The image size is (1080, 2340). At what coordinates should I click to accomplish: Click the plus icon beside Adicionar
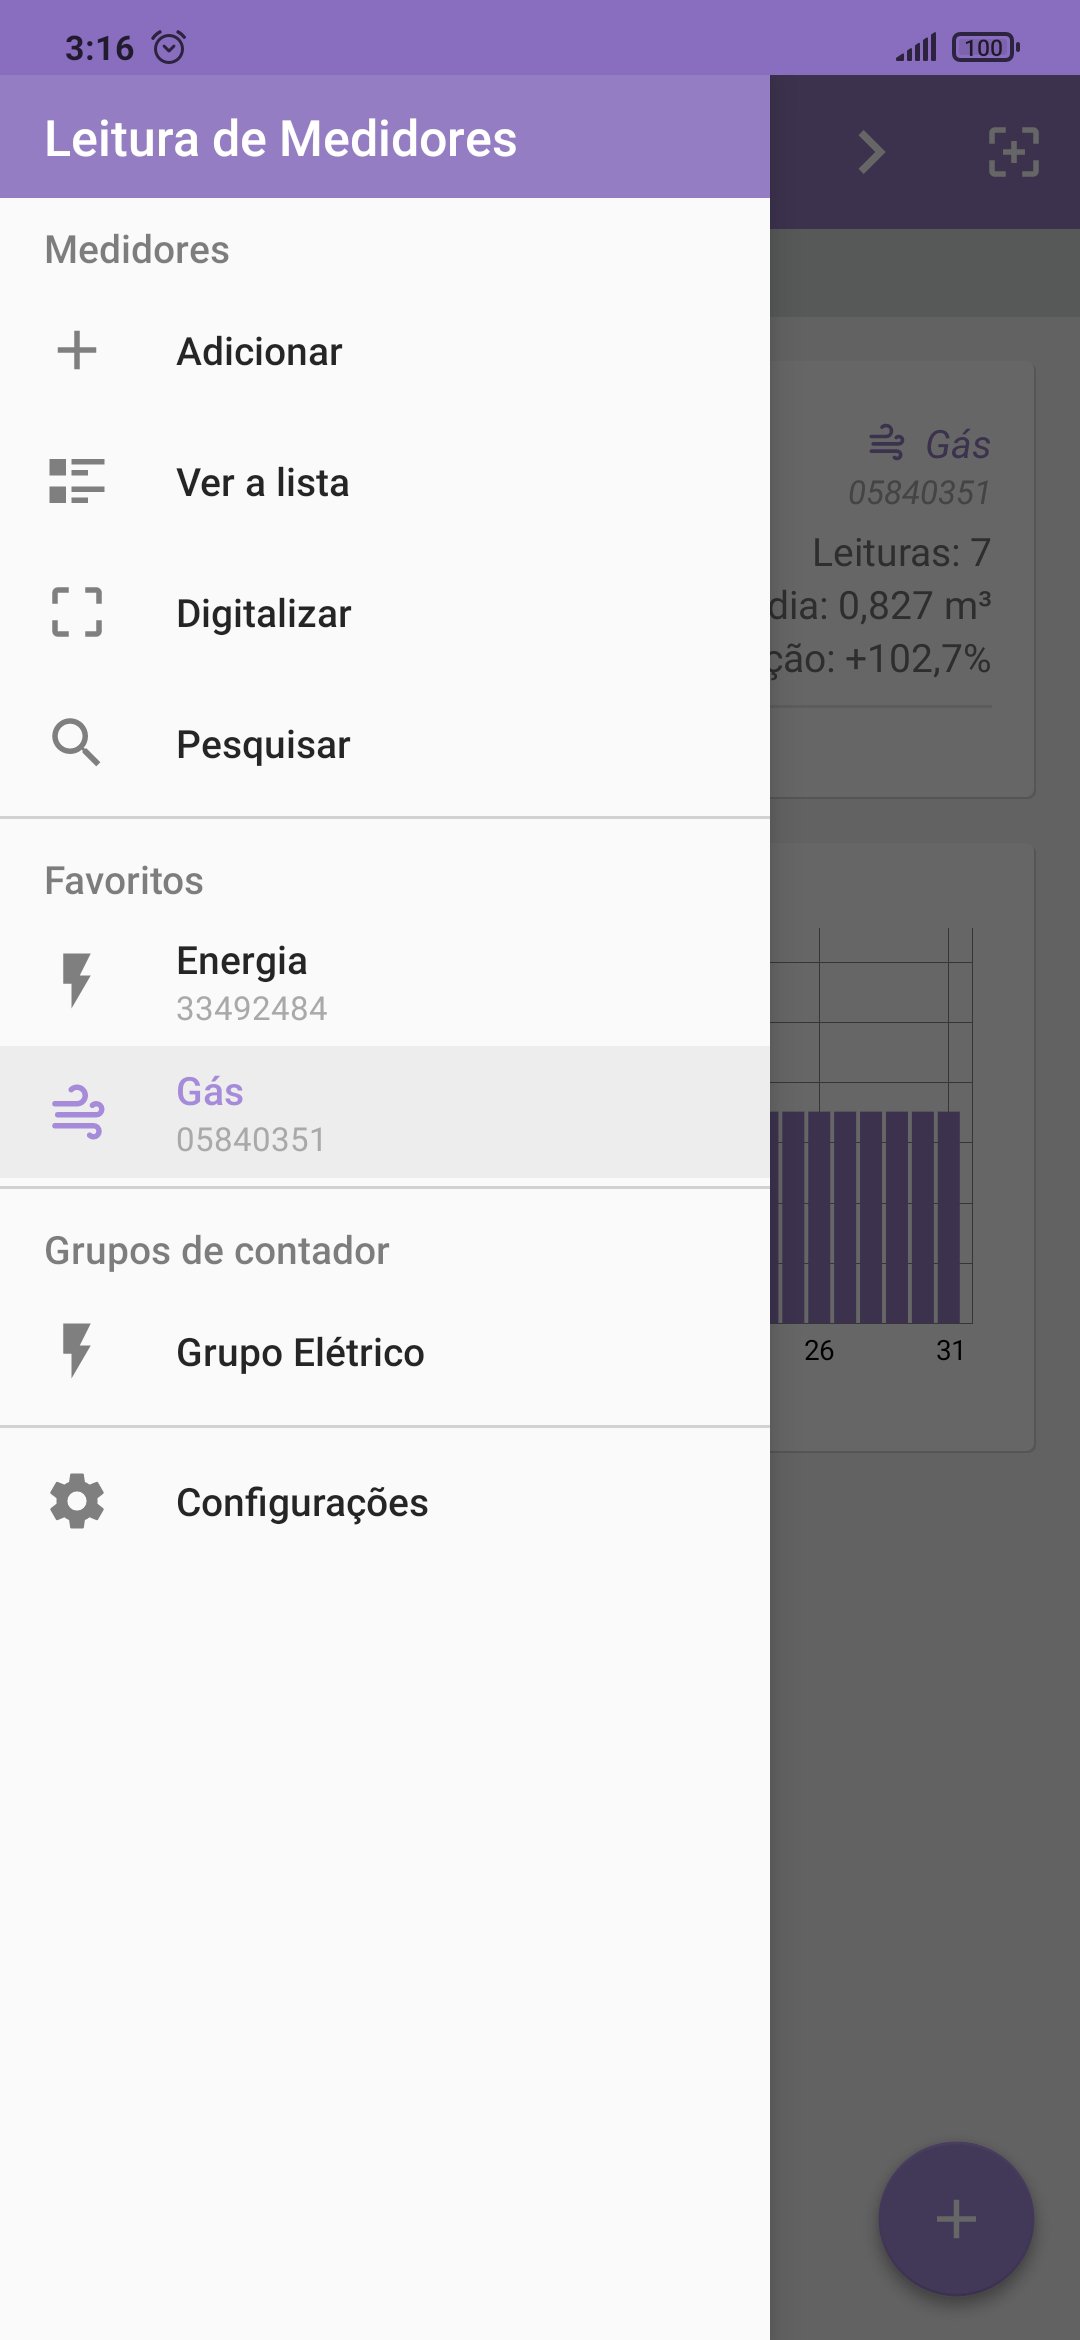point(77,351)
